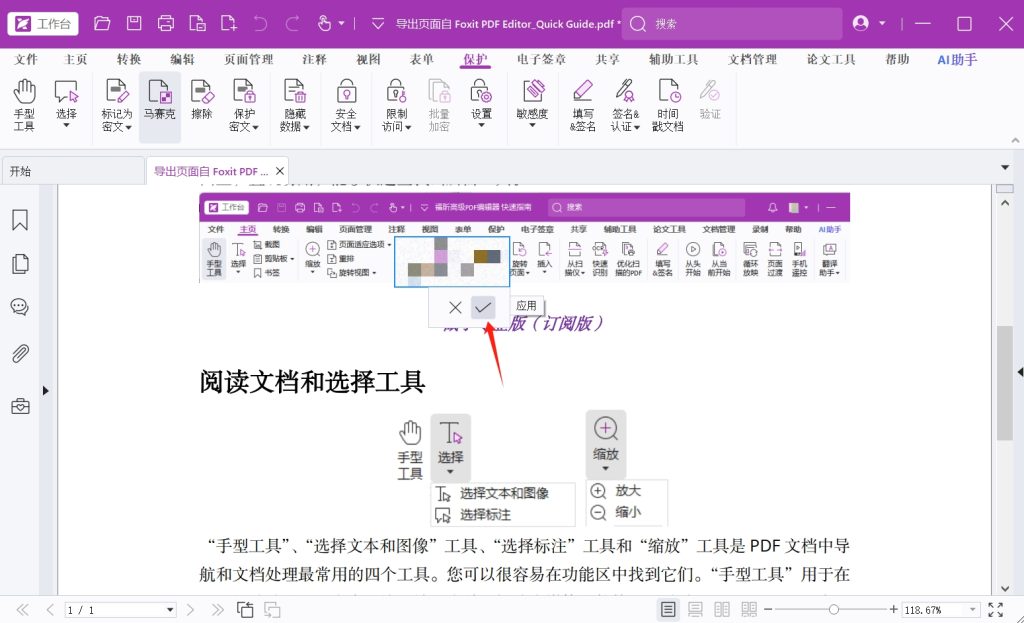Screen dimensions: 1024x623
Task: Open the attachments paperclip panel in sidebar
Action: pos(19,353)
